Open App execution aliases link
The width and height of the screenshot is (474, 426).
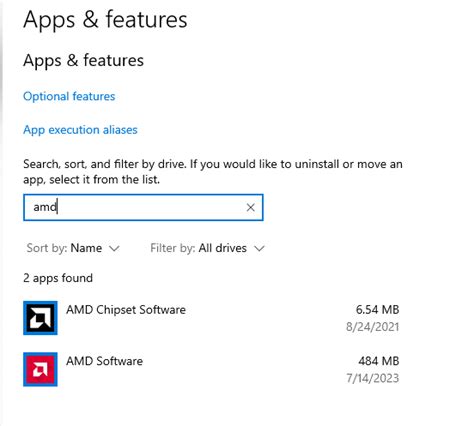[80, 130]
